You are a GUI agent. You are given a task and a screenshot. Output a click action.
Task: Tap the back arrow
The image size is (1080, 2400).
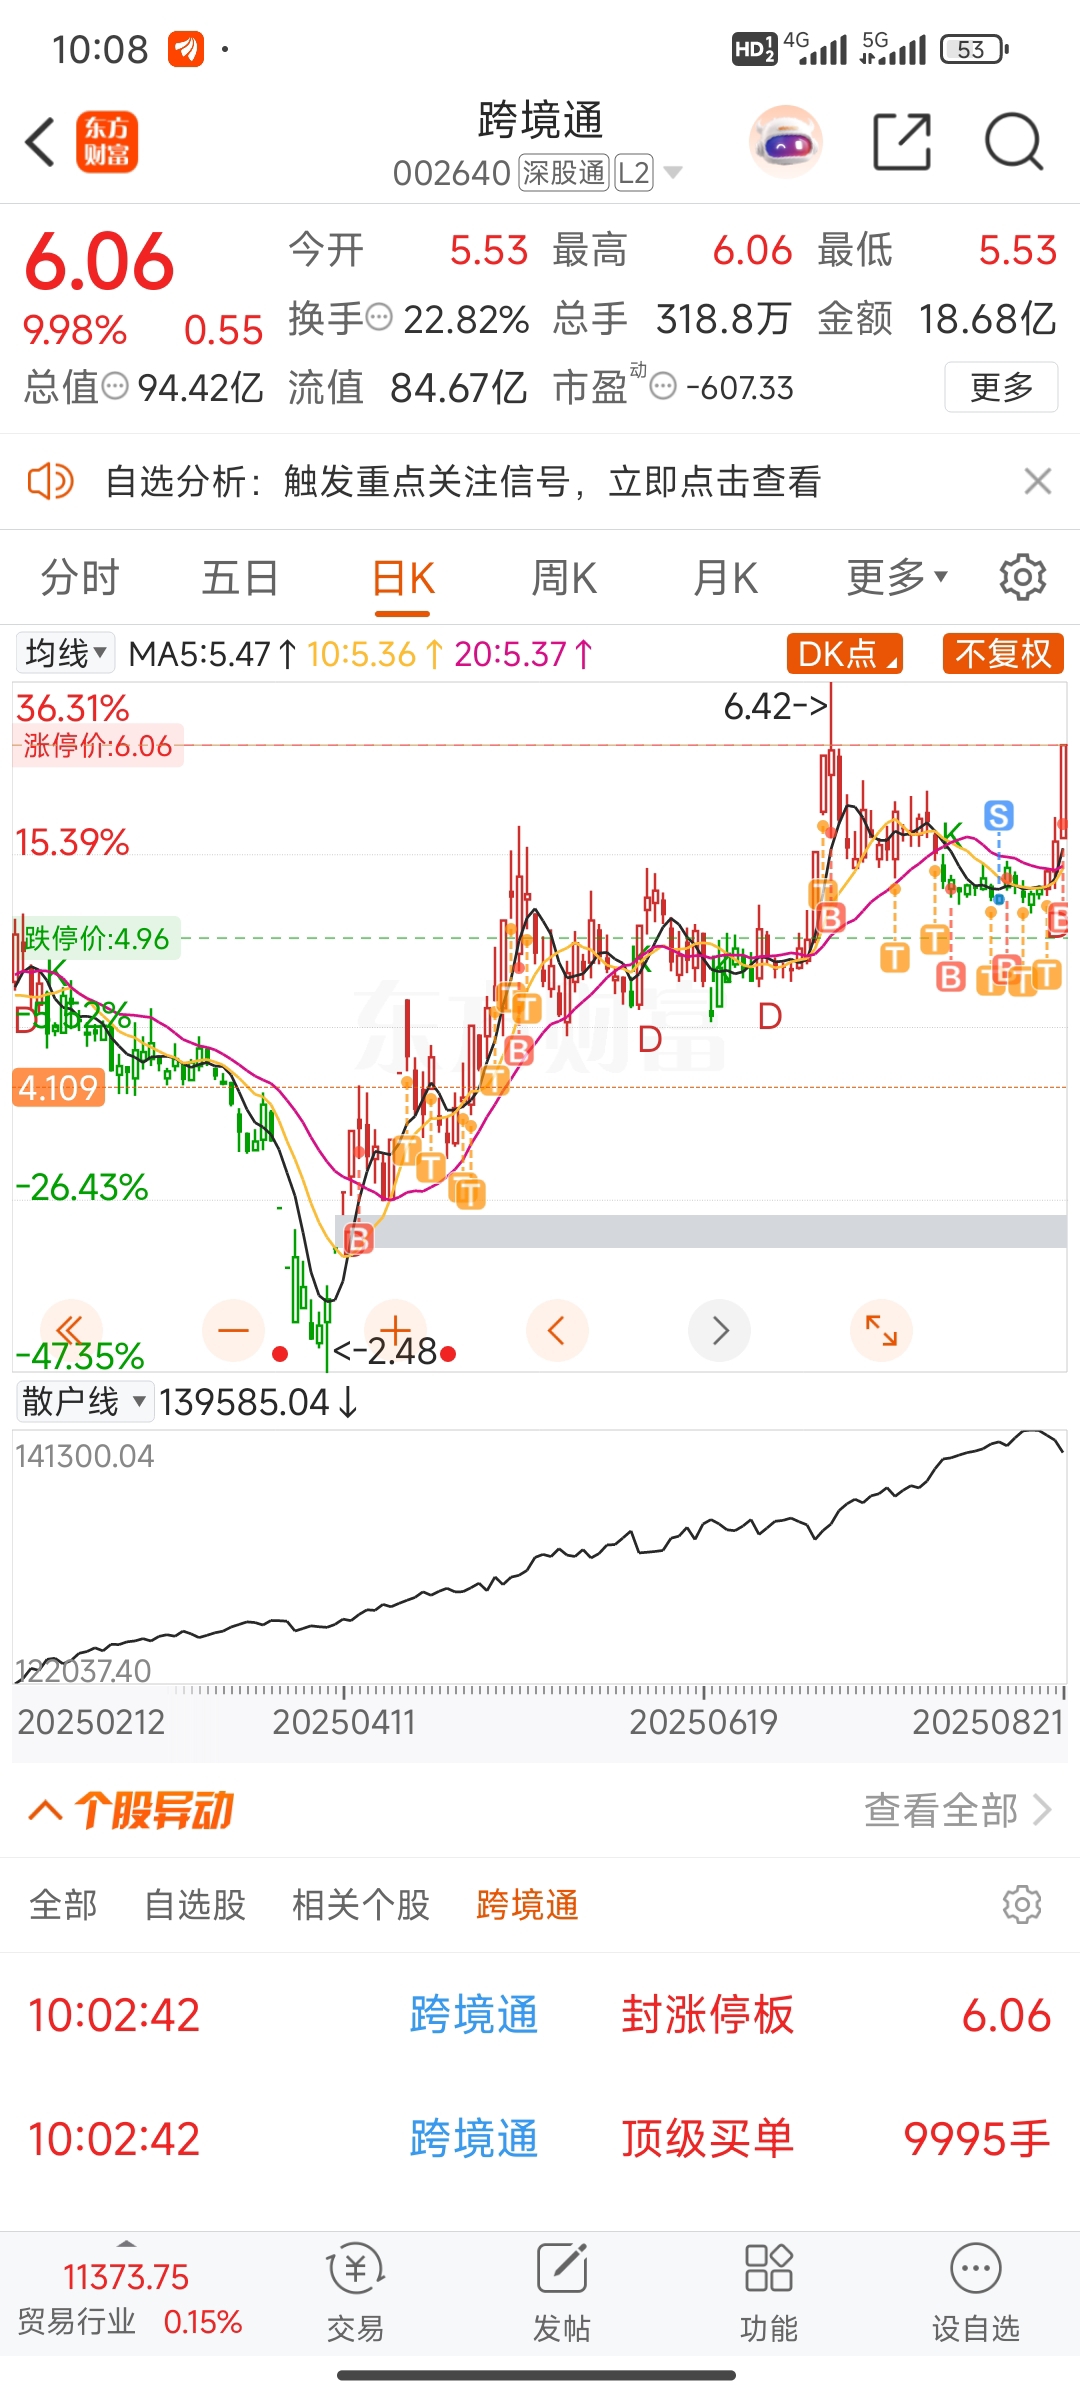[x=40, y=142]
